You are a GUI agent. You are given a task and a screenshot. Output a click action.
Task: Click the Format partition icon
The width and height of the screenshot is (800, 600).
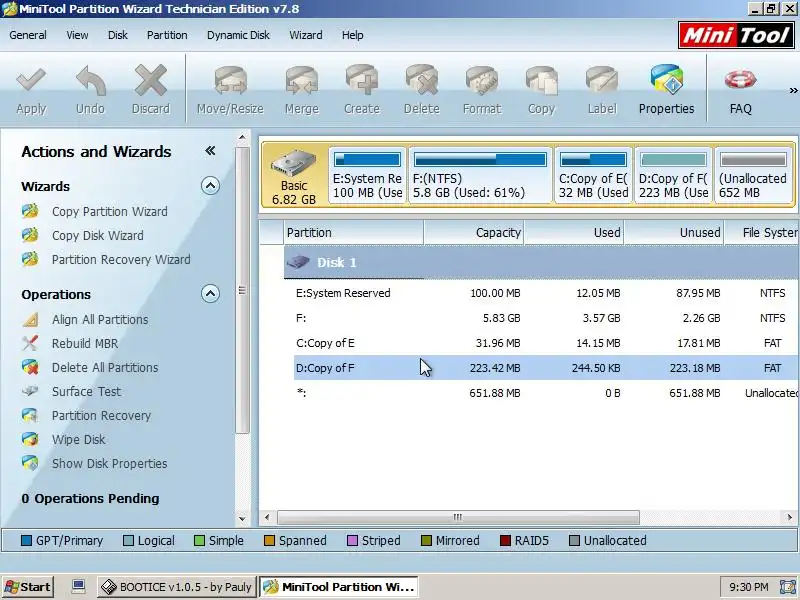pos(482,80)
